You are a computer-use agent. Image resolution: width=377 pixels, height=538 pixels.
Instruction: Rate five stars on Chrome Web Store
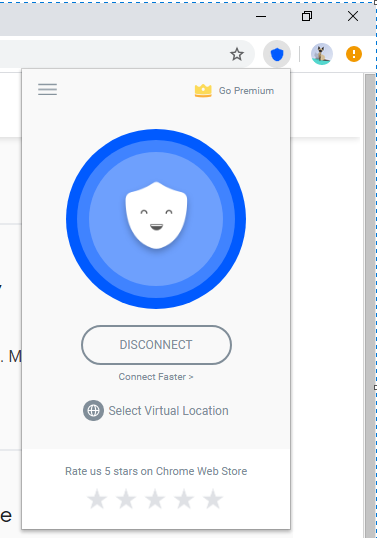tap(213, 499)
